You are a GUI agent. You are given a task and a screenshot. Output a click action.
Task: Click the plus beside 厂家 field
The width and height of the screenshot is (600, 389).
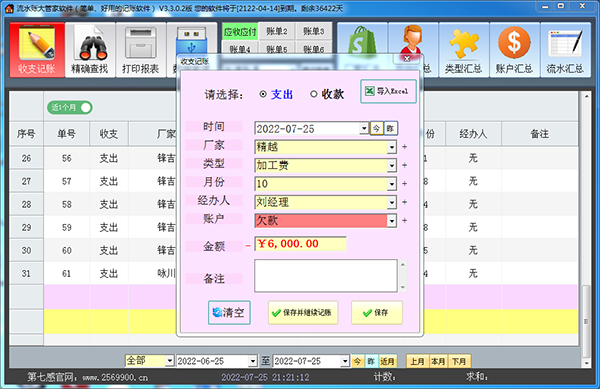(404, 147)
